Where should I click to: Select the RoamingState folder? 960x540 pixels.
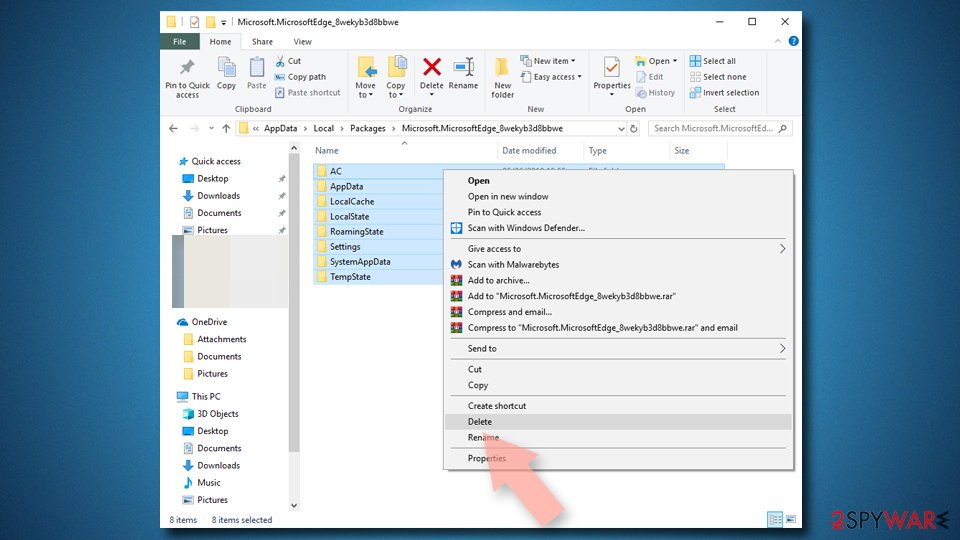[356, 231]
